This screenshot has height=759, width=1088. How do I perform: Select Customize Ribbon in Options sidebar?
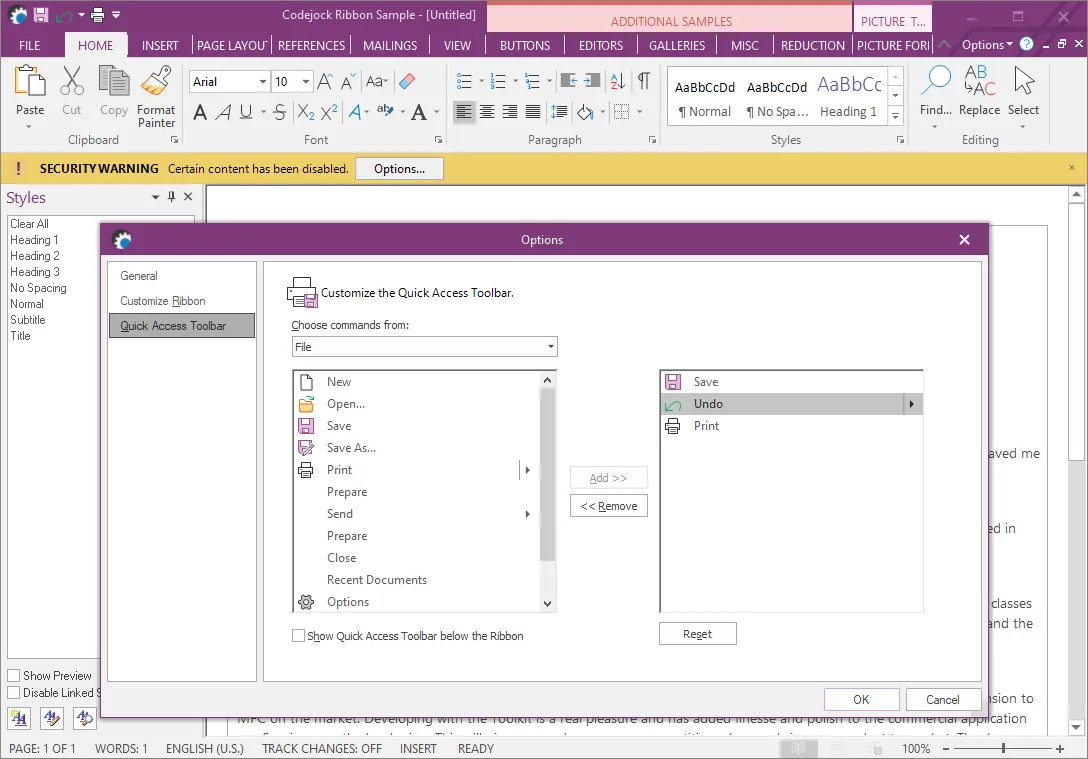pyautogui.click(x=163, y=301)
